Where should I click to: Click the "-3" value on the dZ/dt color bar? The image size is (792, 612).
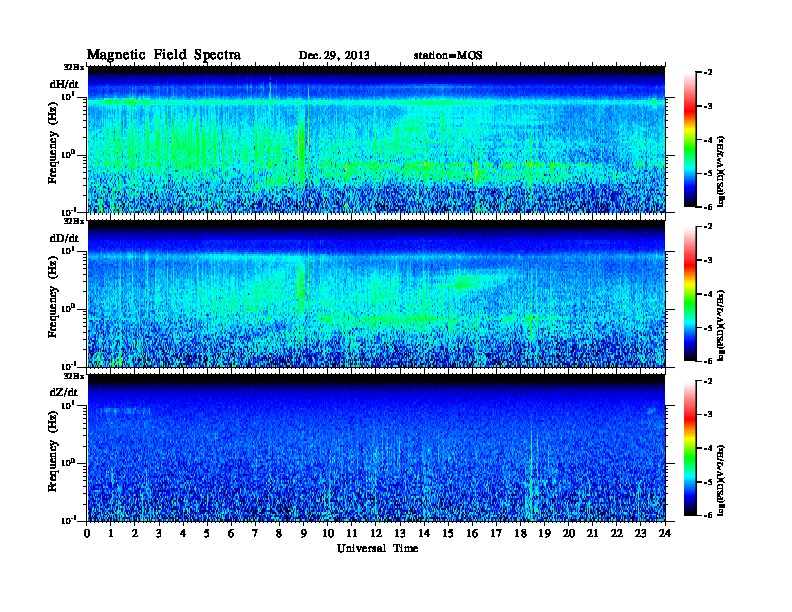click(708, 415)
